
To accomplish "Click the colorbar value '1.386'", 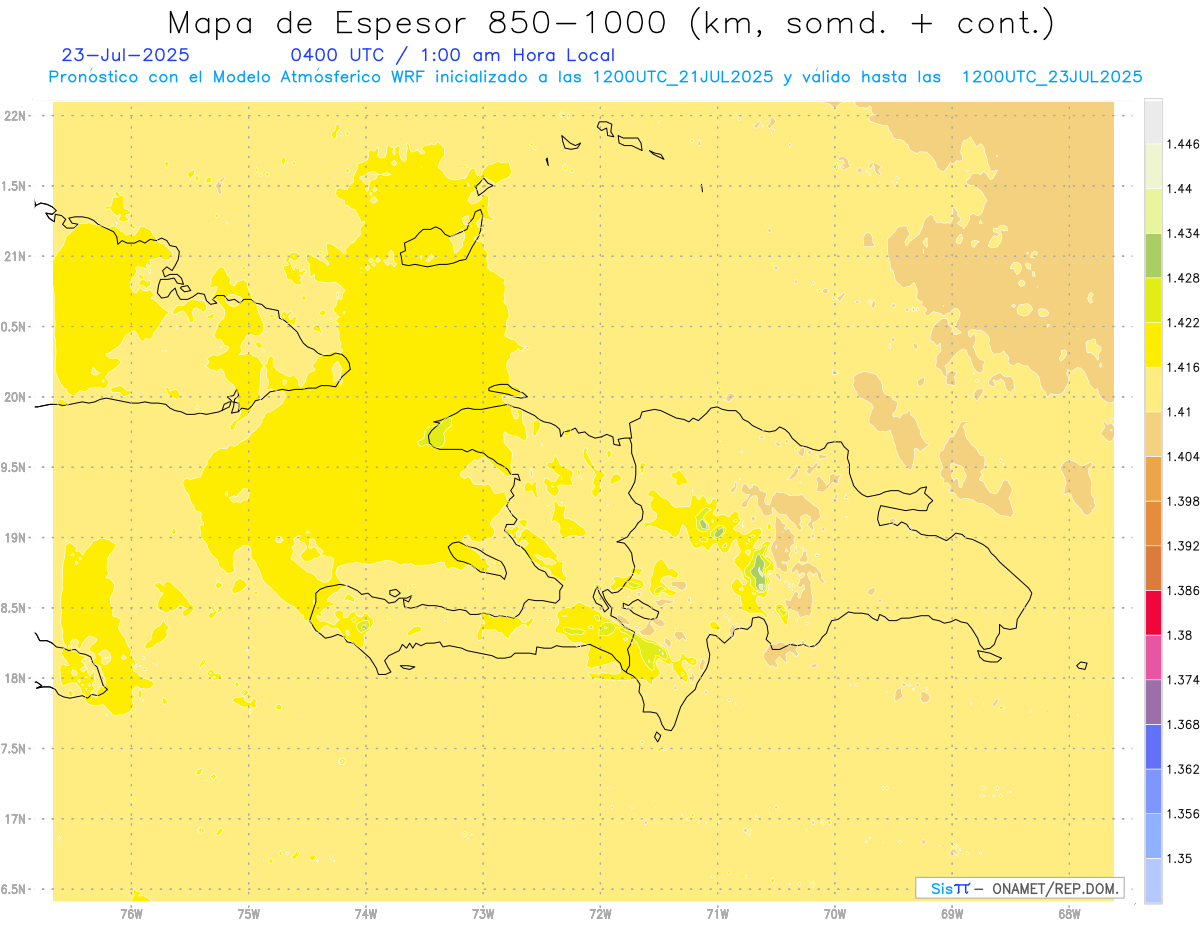I will click(x=1182, y=590).
